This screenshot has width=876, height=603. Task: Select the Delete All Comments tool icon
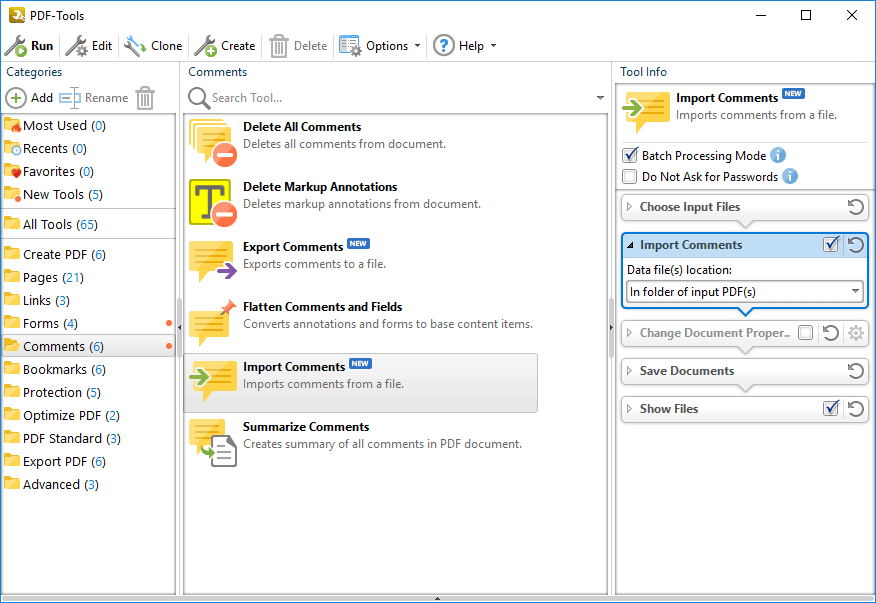tap(212, 143)
